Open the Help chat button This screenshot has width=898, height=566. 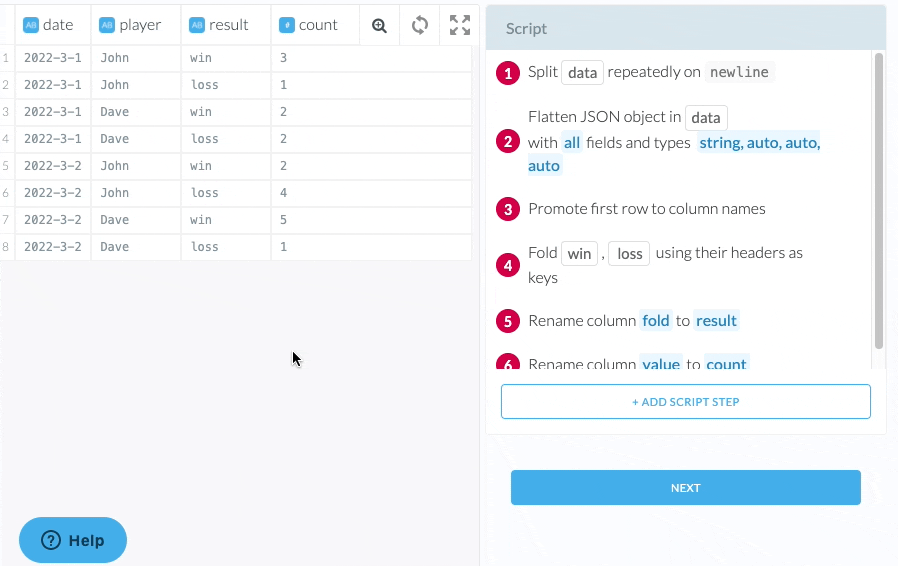(73, 540)
